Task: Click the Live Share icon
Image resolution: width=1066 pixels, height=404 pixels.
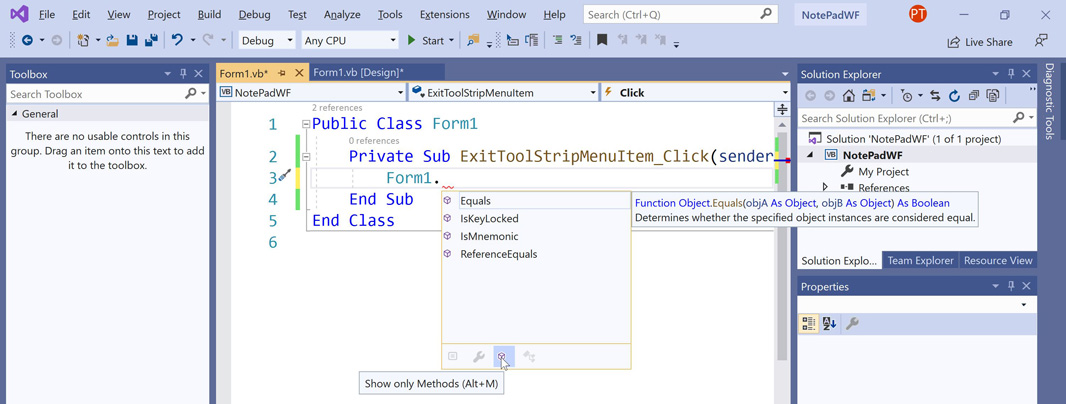Action: 953,42
